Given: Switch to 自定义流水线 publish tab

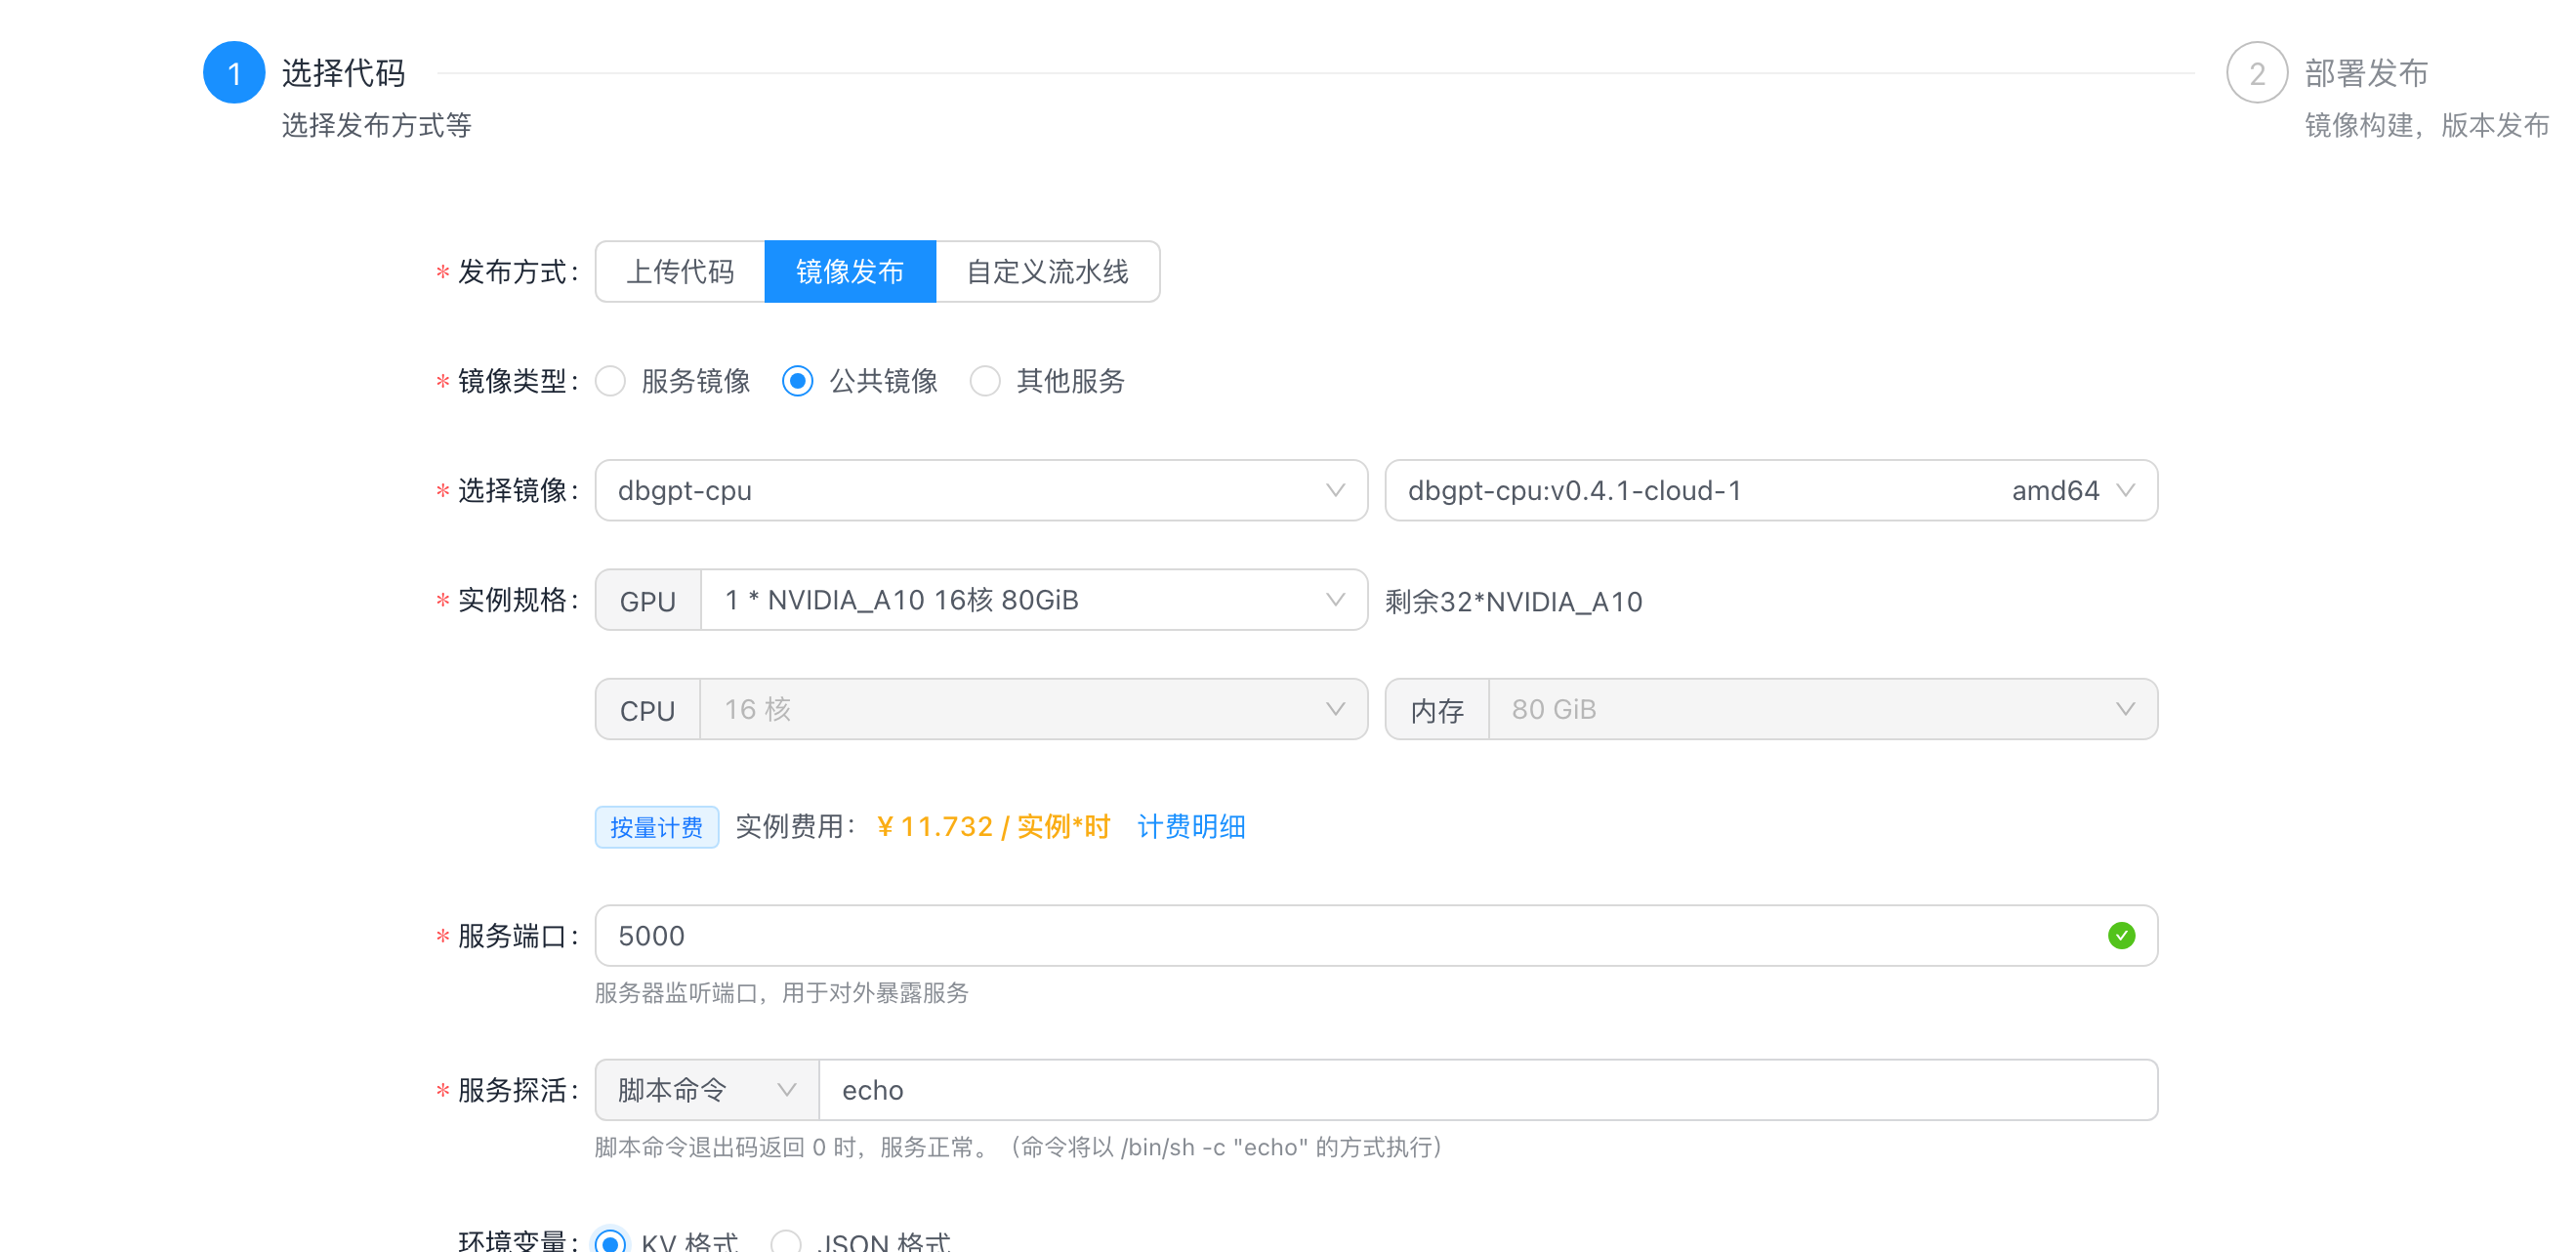Looking at the screenshot, I should (1047, 271).
